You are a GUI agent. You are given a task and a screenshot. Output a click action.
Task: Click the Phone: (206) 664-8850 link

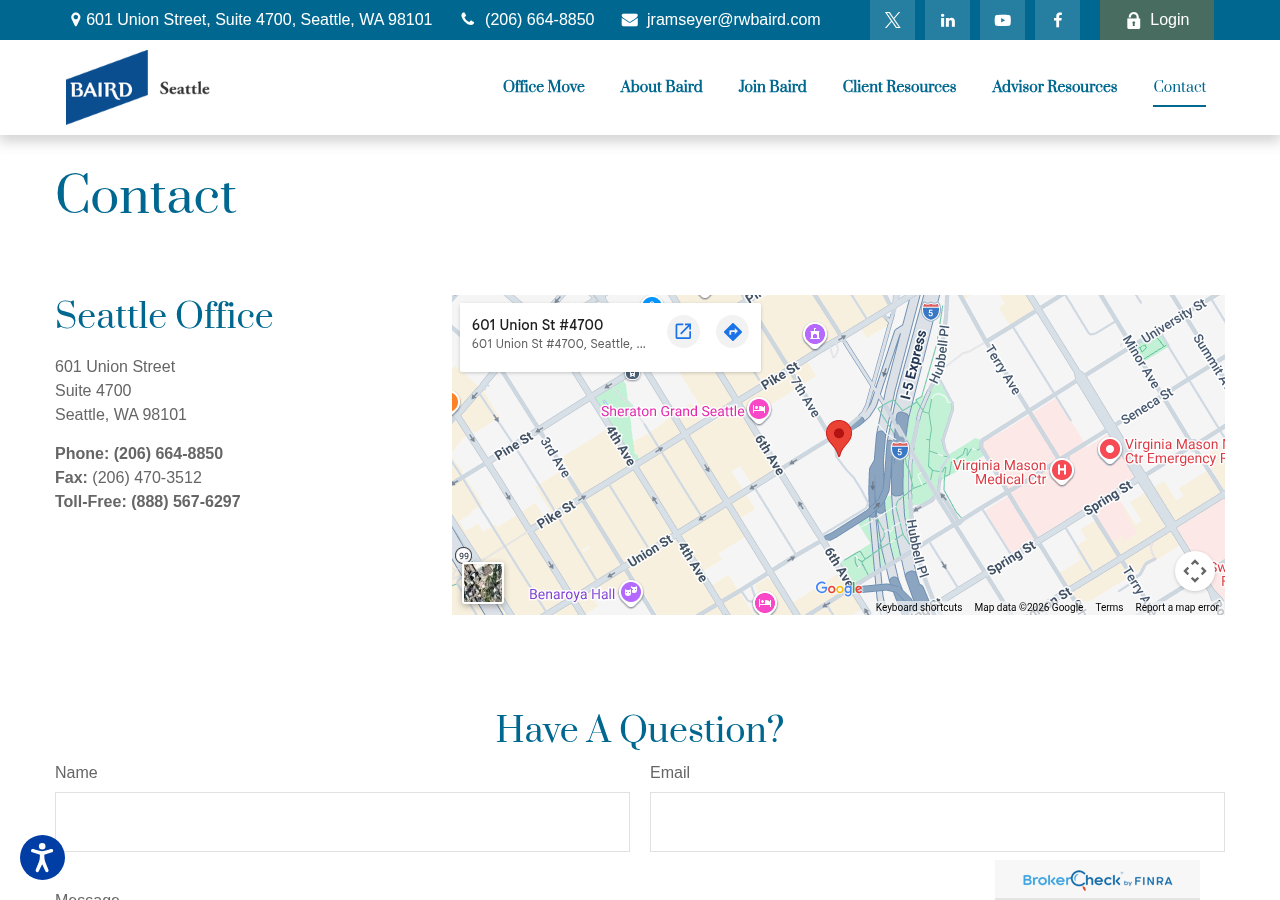139,454
